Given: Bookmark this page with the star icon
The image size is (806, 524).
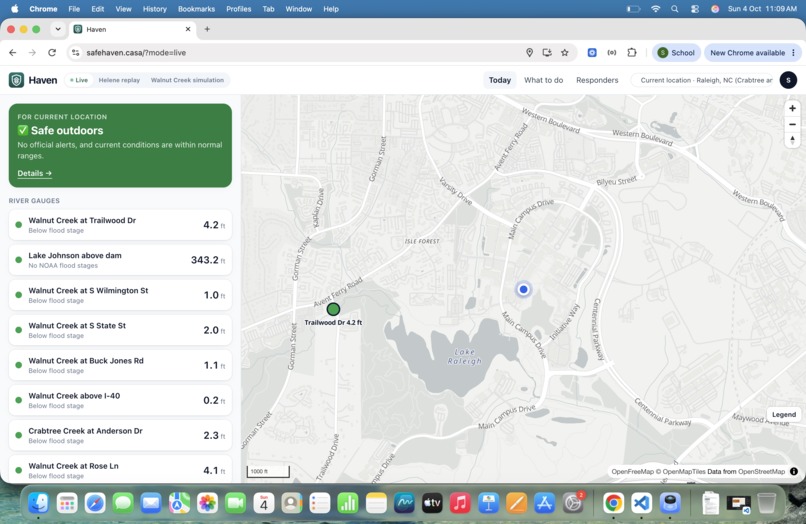Looking at the screenshot, I should [x=564, y=52].
